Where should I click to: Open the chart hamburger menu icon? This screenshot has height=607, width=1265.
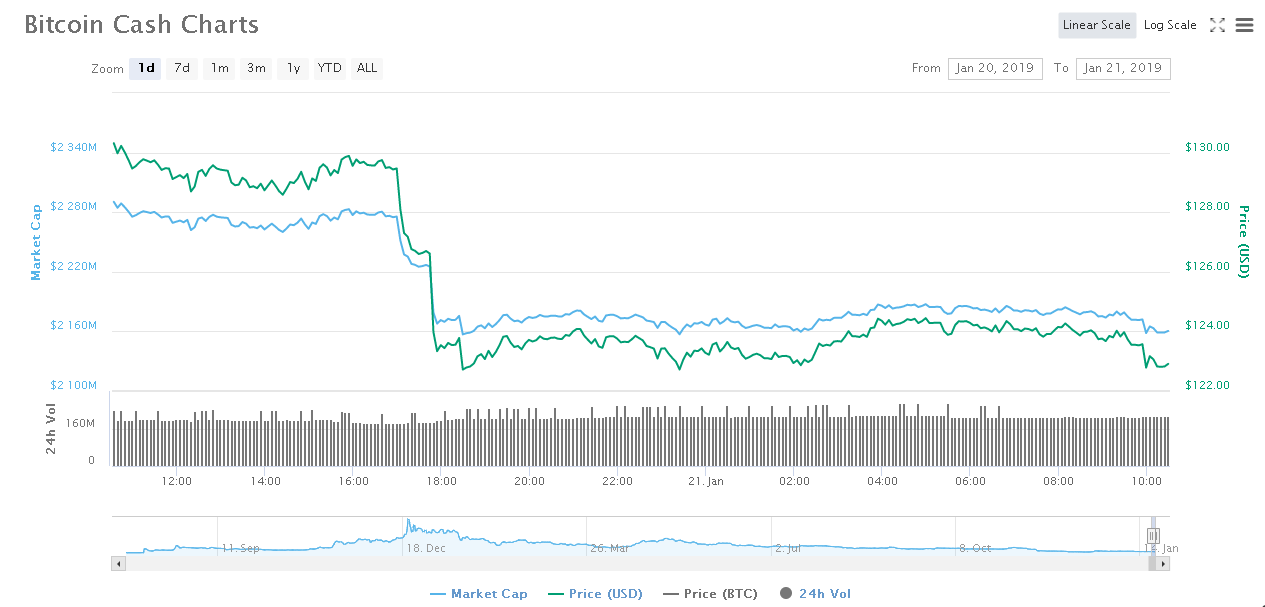[1244, 25]
